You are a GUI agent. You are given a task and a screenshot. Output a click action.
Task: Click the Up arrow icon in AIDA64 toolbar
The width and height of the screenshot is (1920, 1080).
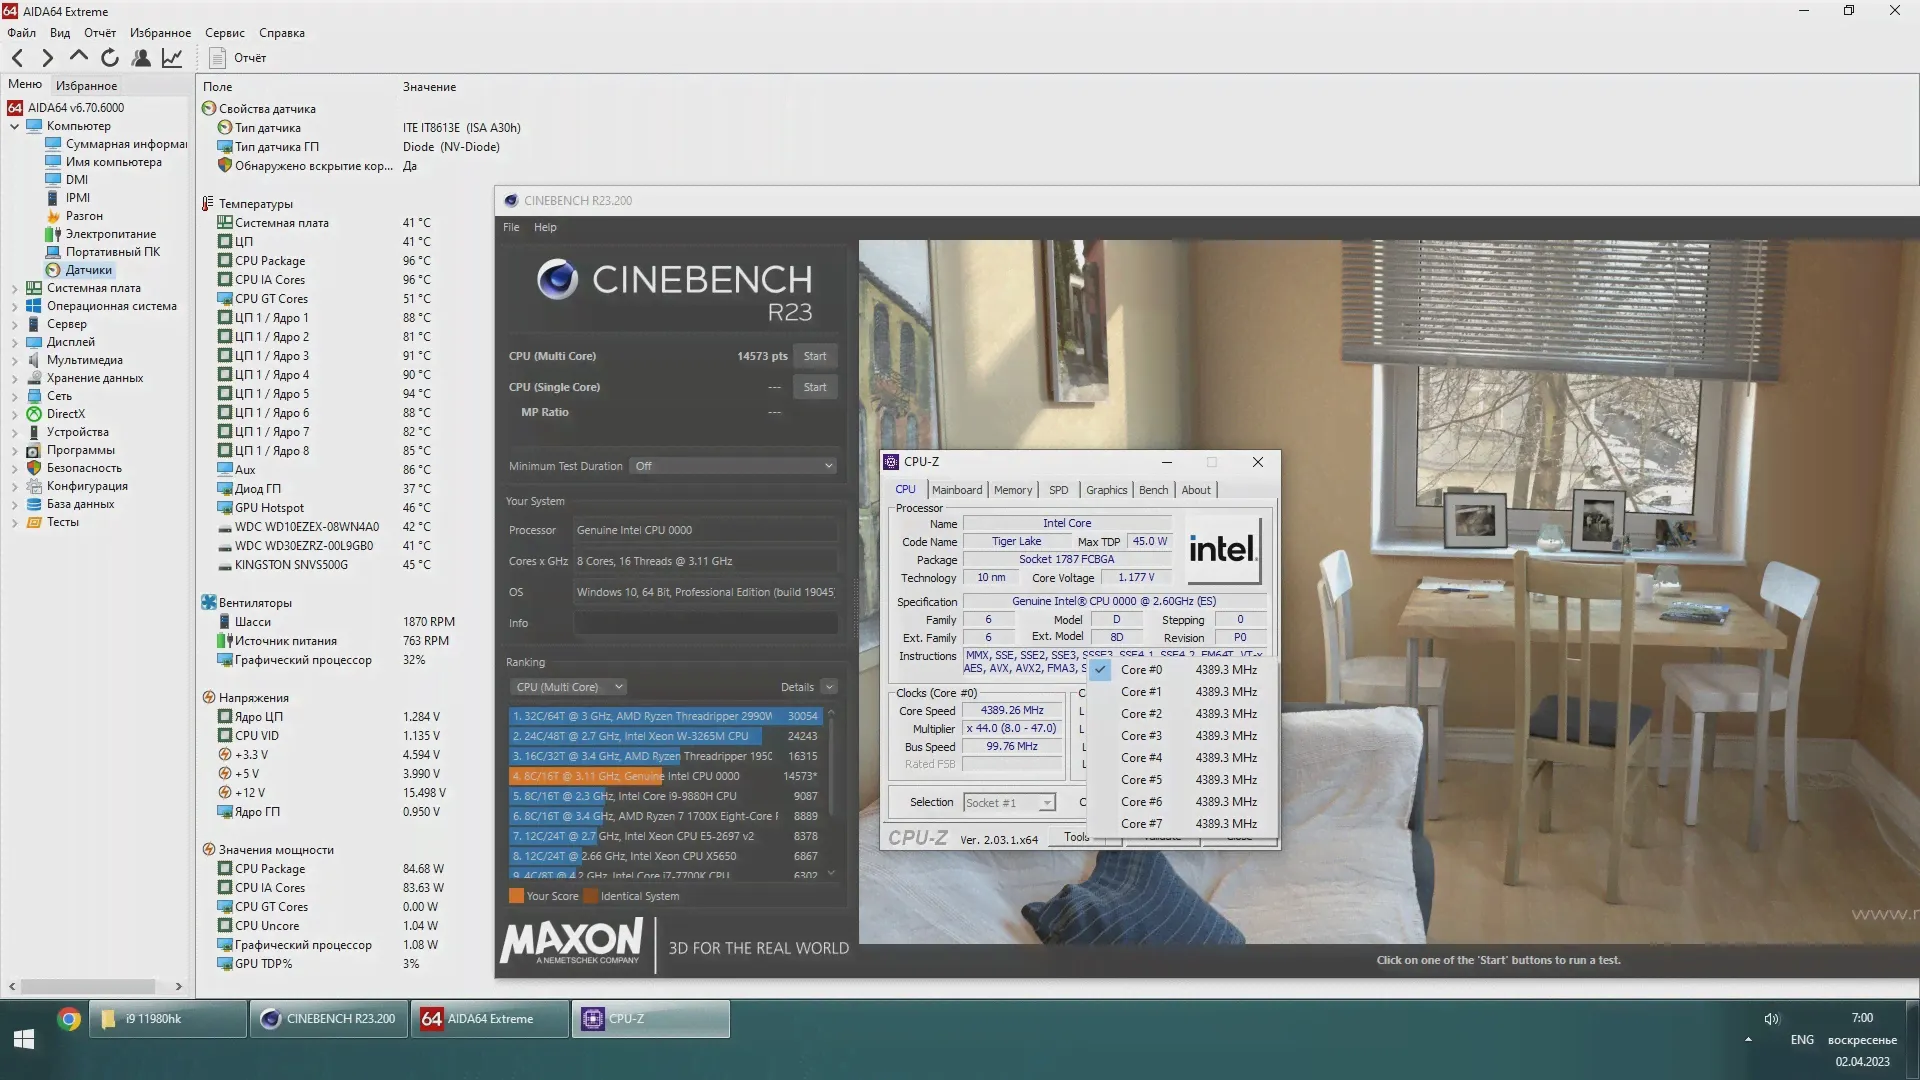coord(79,57)
